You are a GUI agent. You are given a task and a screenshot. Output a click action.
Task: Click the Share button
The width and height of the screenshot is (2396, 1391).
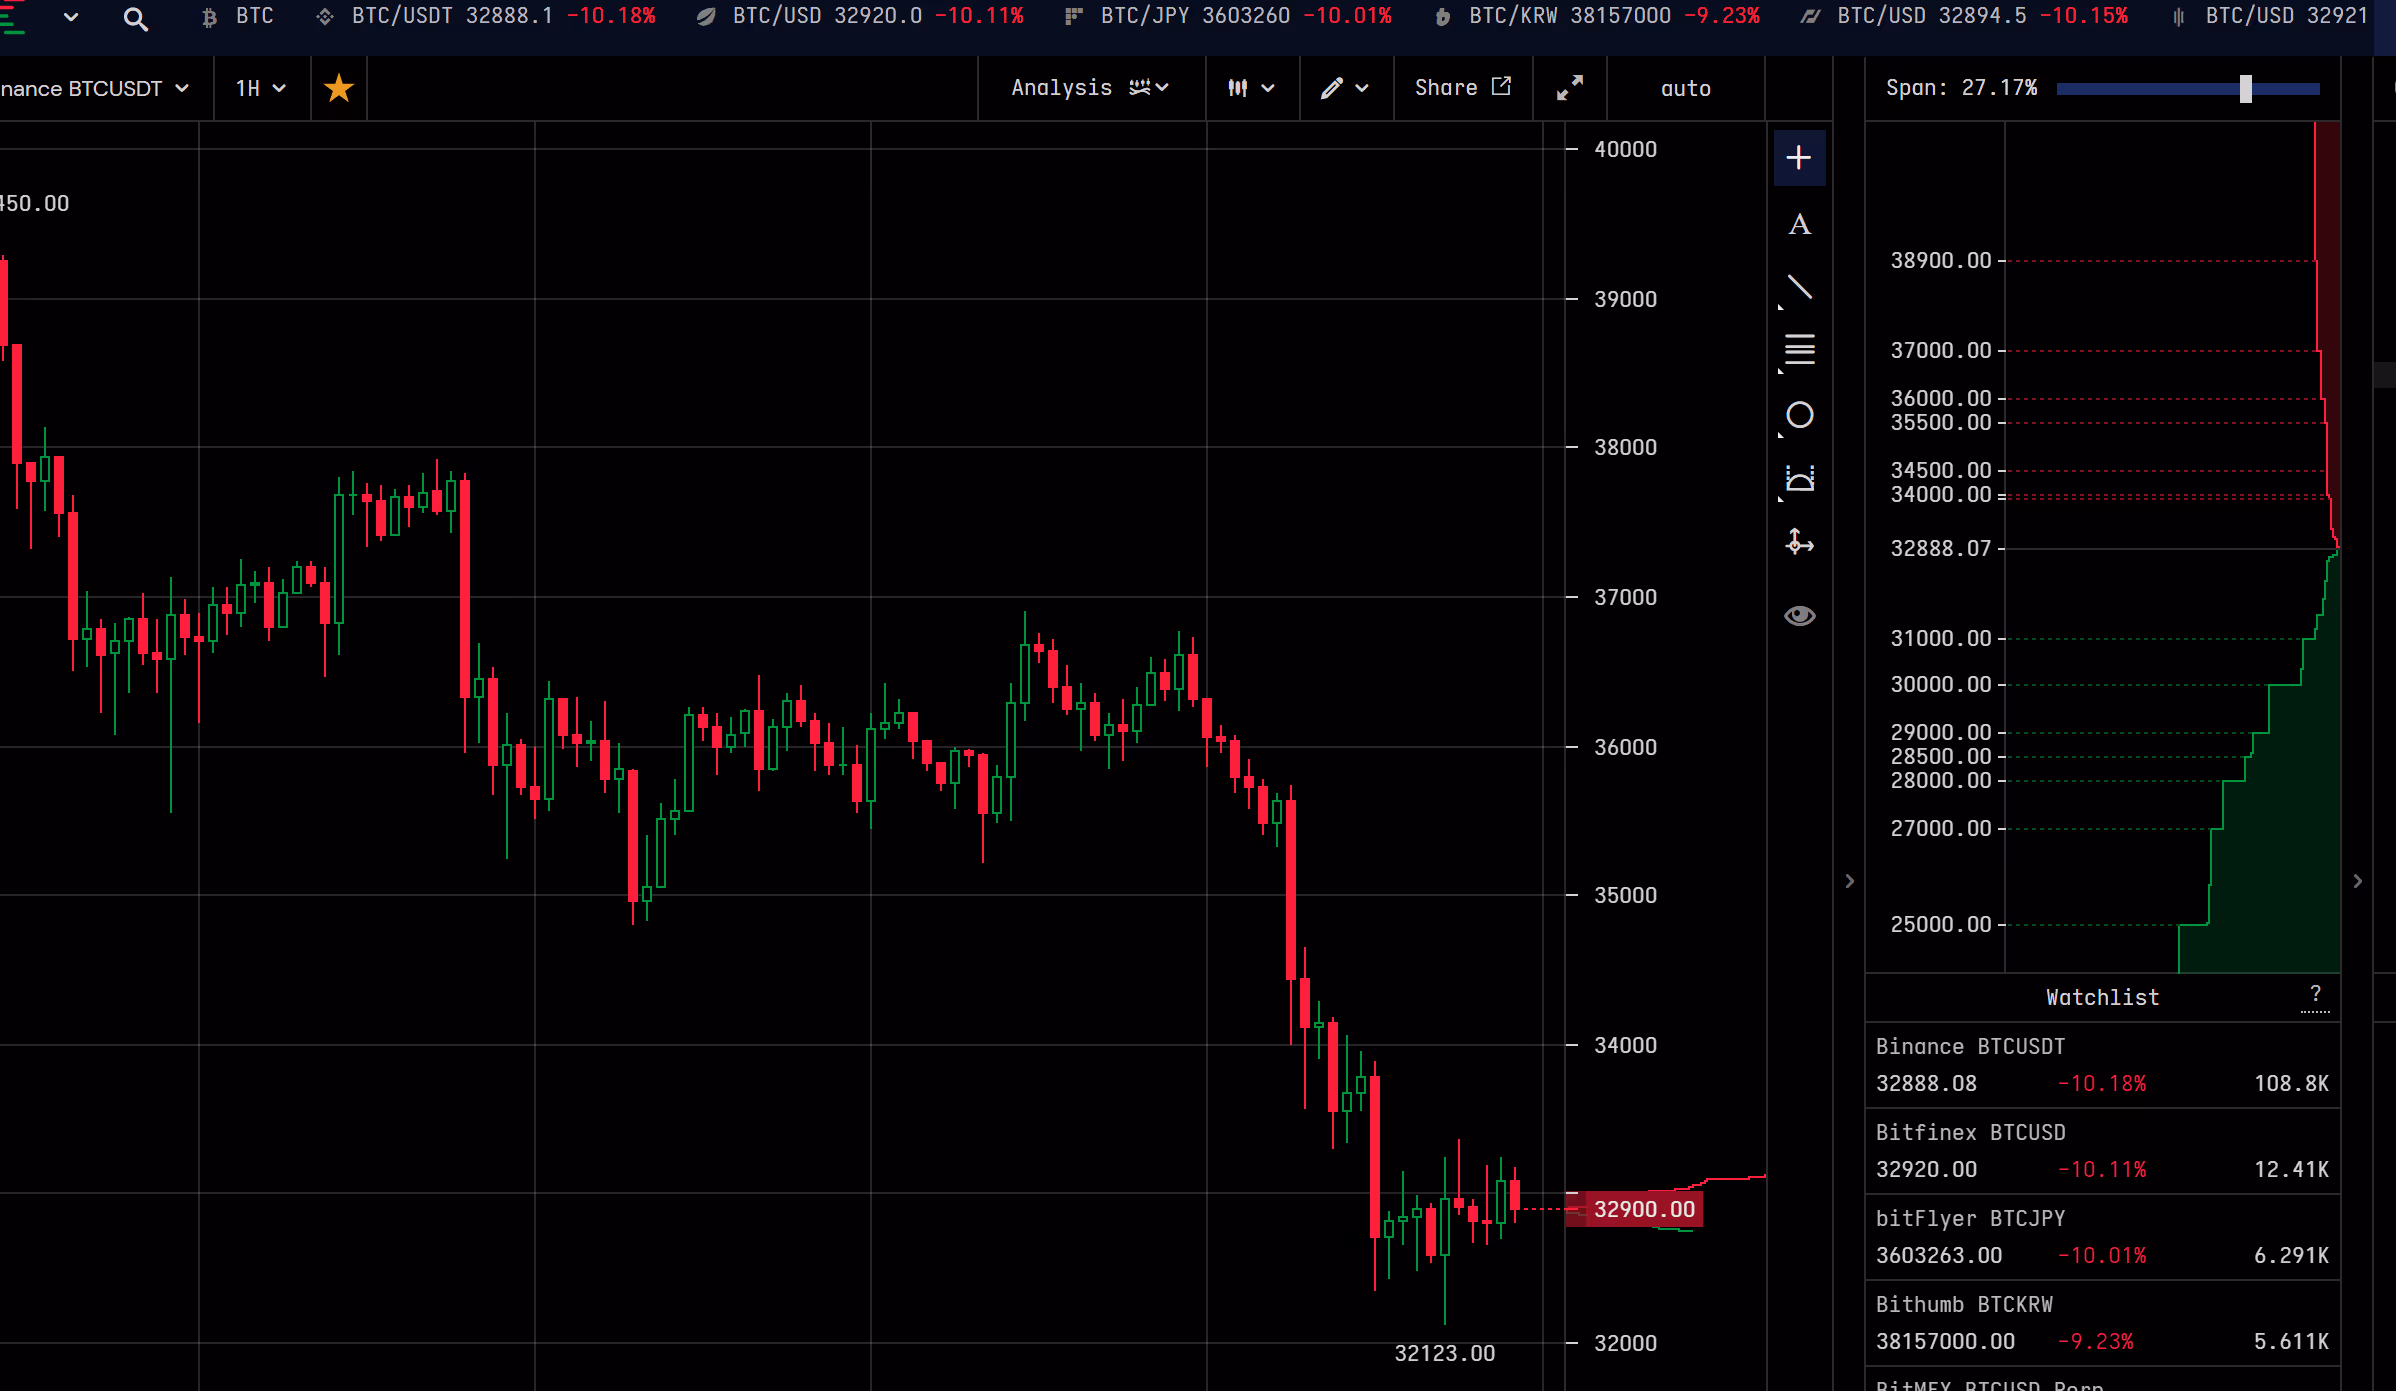click(x=1462, y=88)
